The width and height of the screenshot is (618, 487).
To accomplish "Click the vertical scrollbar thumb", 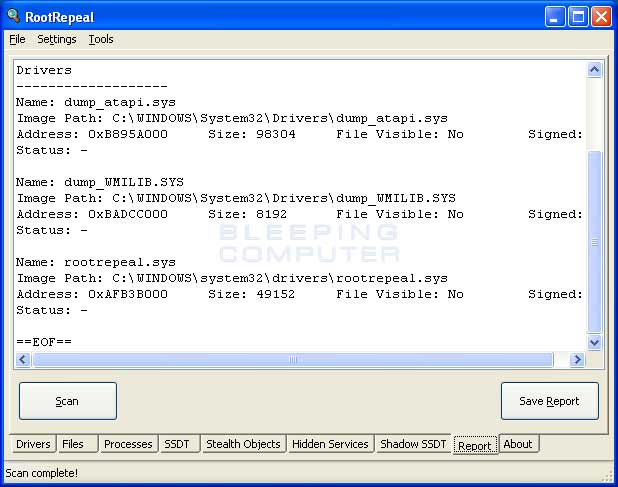I will click(594, 242).
